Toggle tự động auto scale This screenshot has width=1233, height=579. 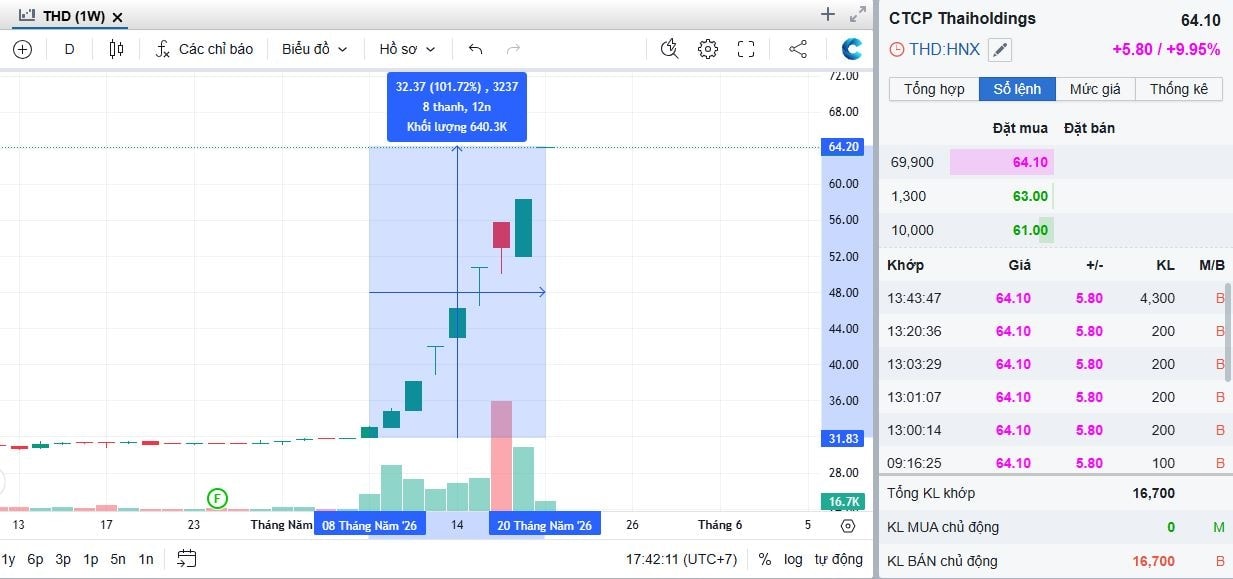[838, 559]
